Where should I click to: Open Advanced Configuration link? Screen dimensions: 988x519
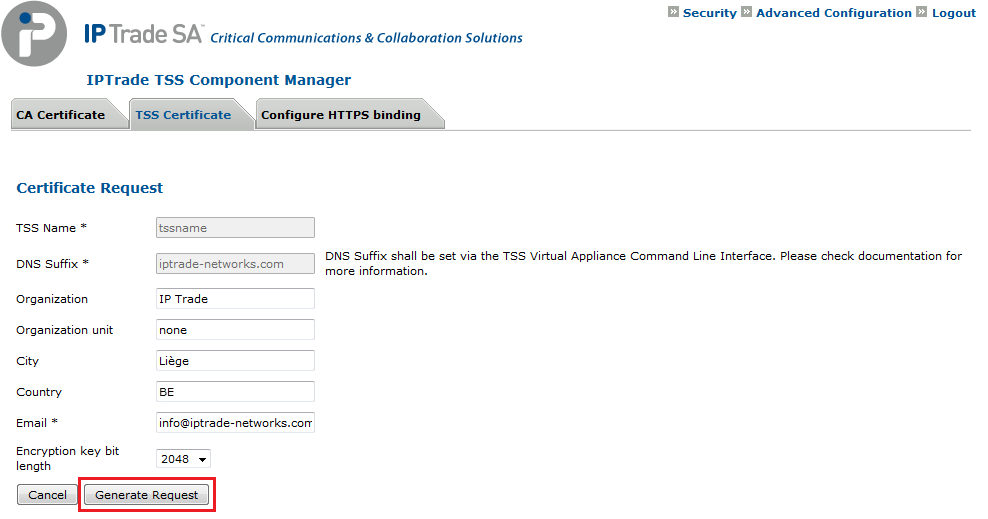tap(834, 13)
